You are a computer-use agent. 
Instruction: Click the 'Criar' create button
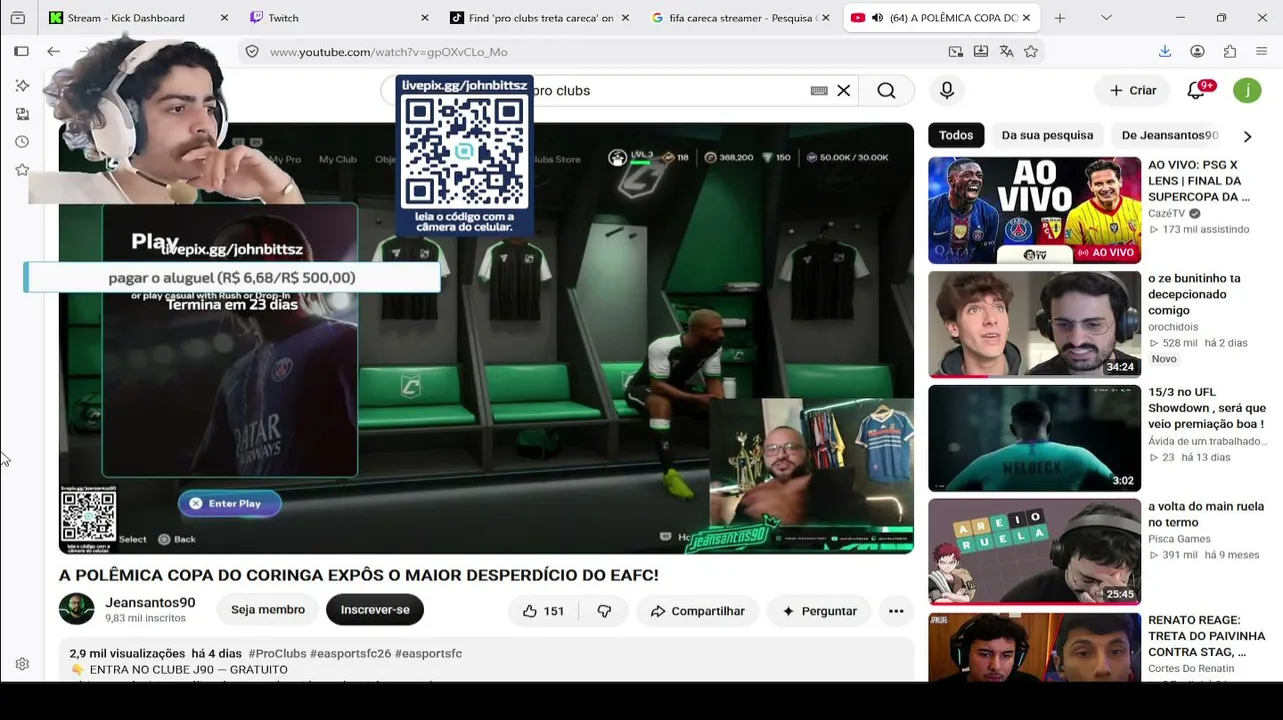[x=1133, y=90]
